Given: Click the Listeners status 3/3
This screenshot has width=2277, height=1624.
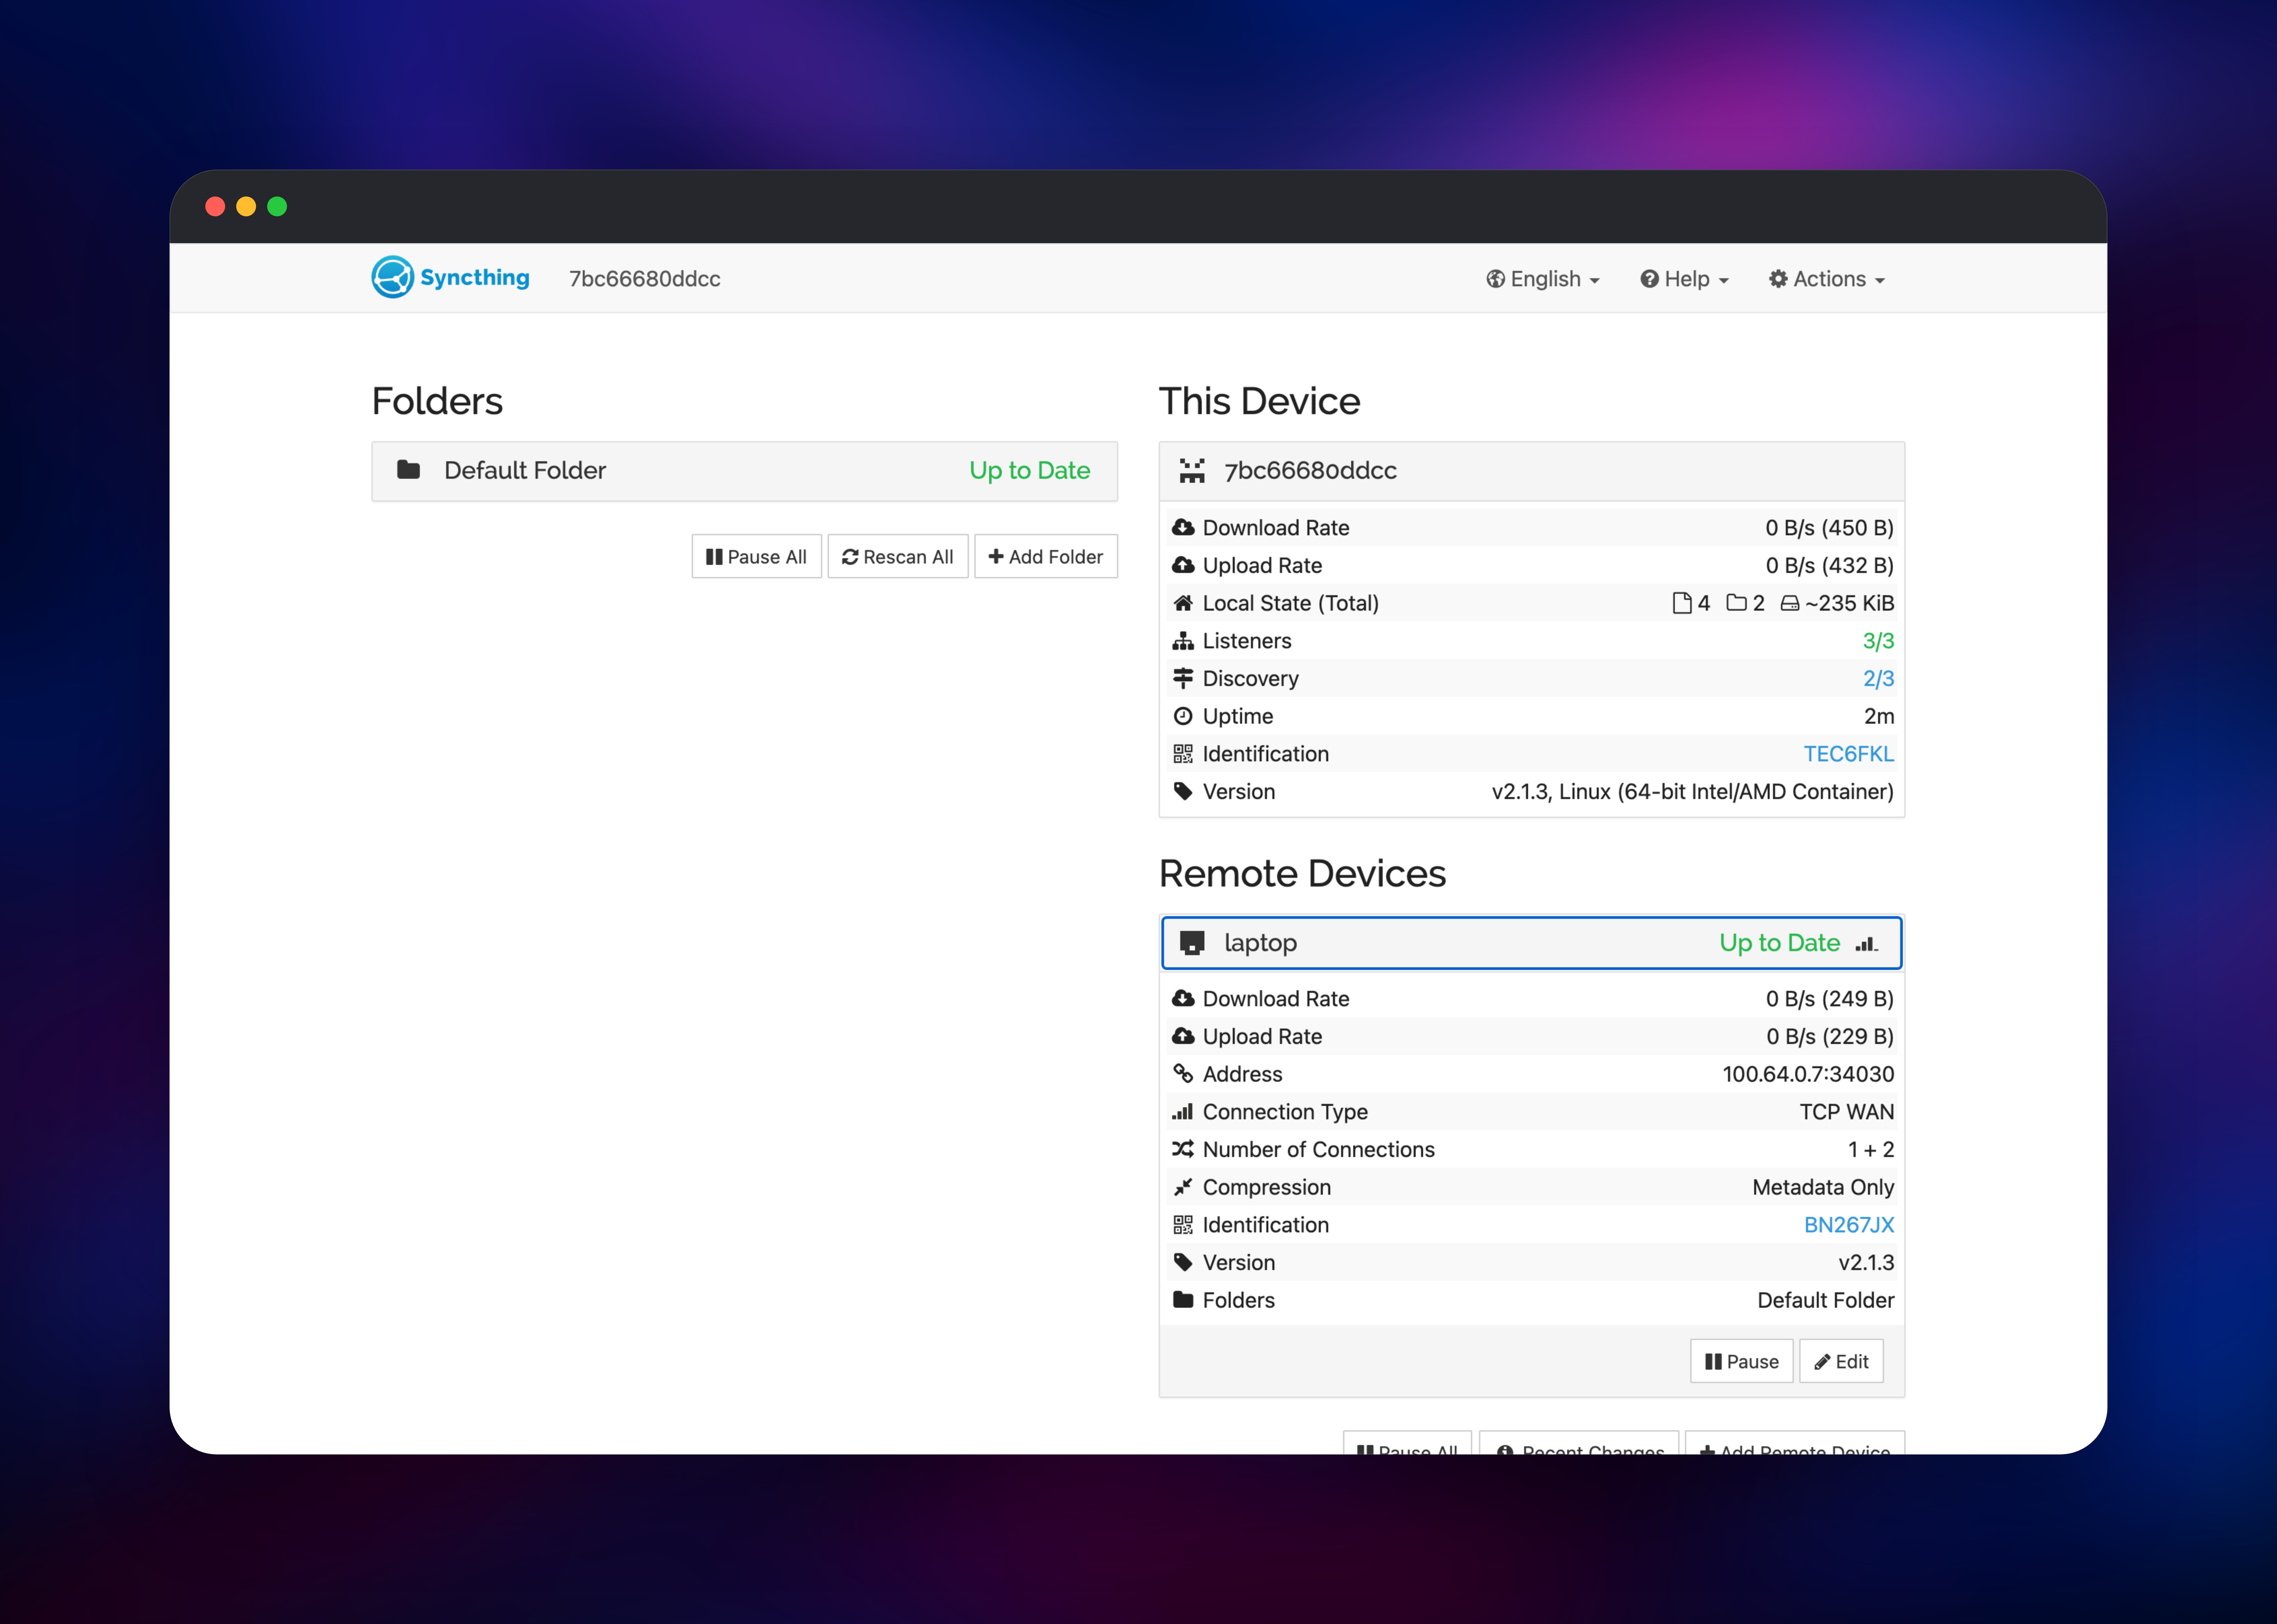Looking at the screenshot, I should point(1879,641).
